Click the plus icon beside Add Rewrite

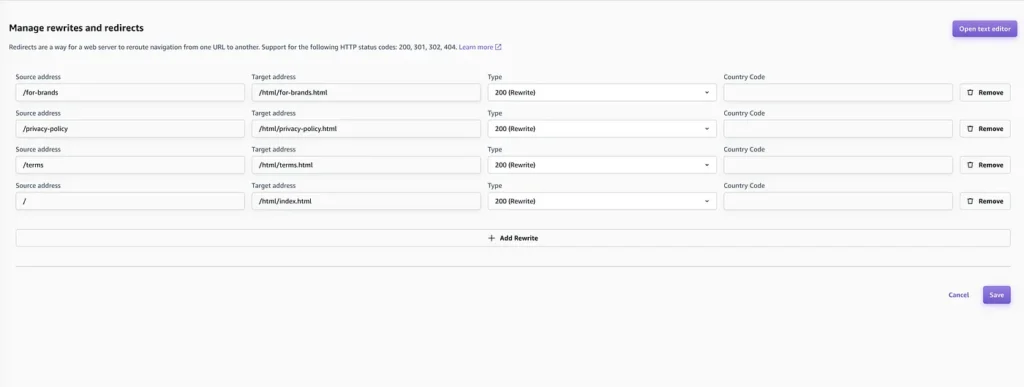pos(492,238)
